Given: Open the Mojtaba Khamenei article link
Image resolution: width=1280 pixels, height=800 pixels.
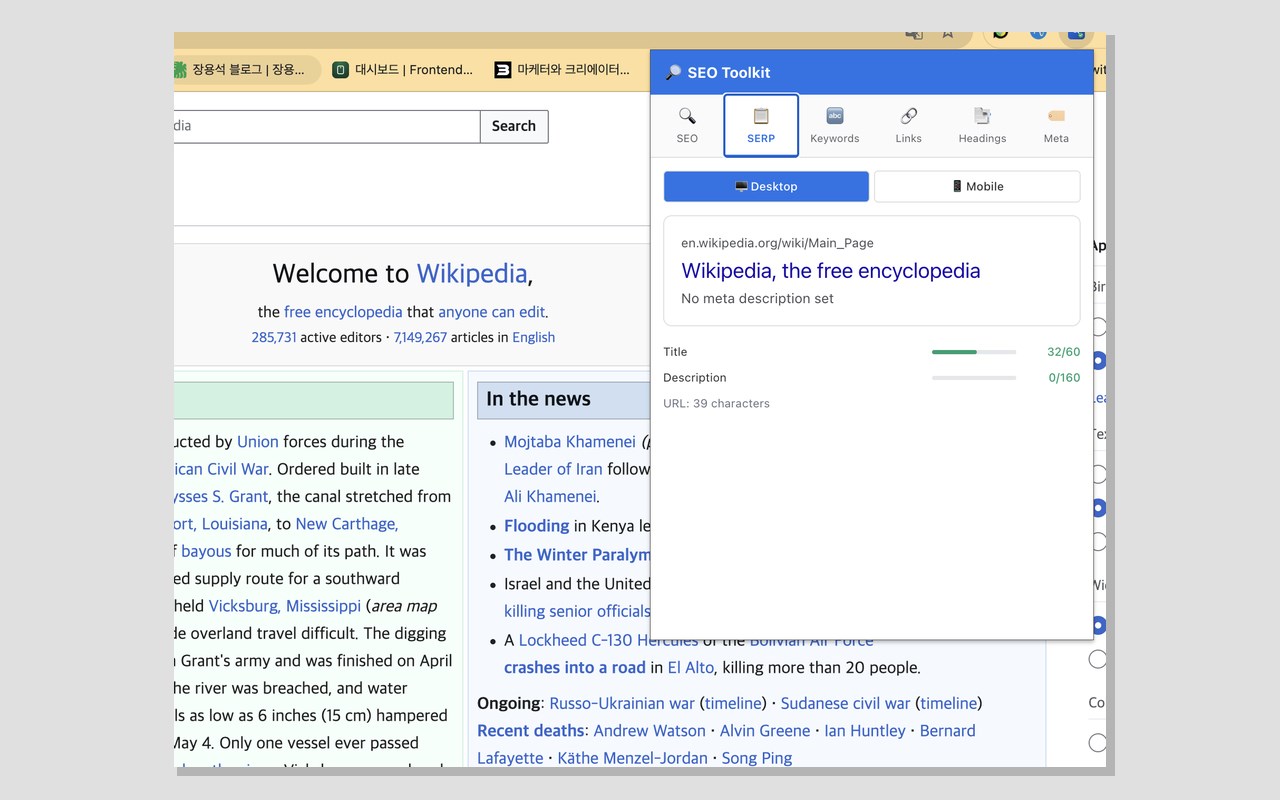Looking at the screenshot, I should 570,441.
